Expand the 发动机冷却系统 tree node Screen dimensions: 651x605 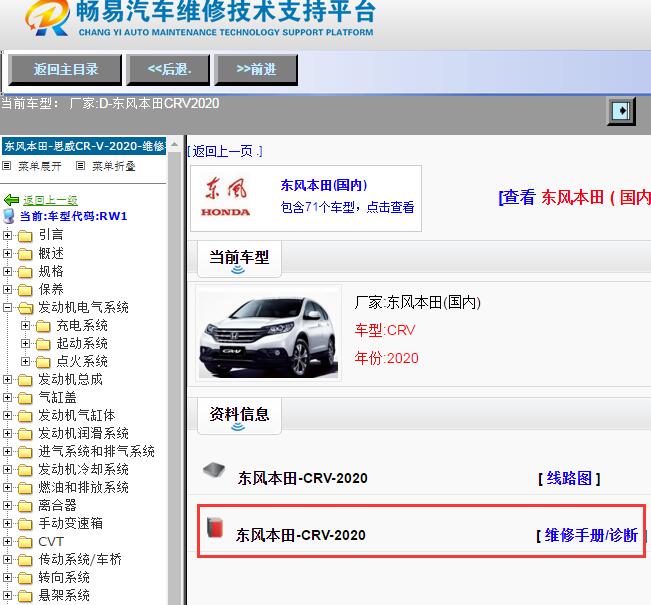point(7,470)
